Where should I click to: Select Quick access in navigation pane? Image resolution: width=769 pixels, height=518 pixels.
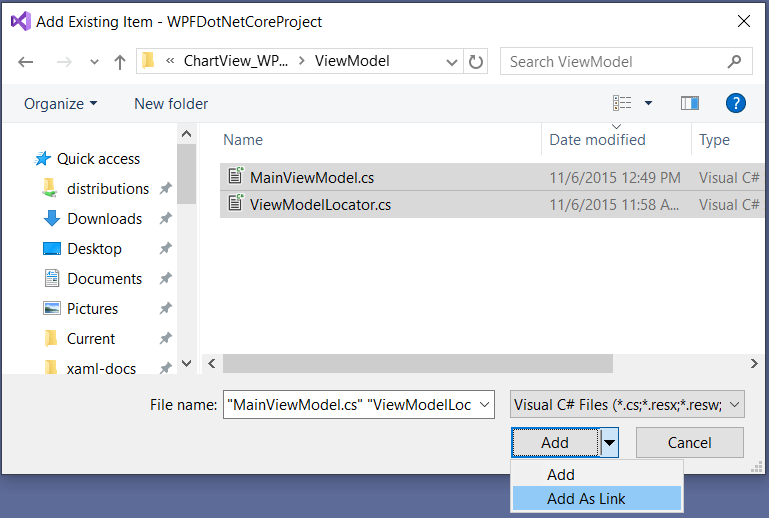click(98, 159)
